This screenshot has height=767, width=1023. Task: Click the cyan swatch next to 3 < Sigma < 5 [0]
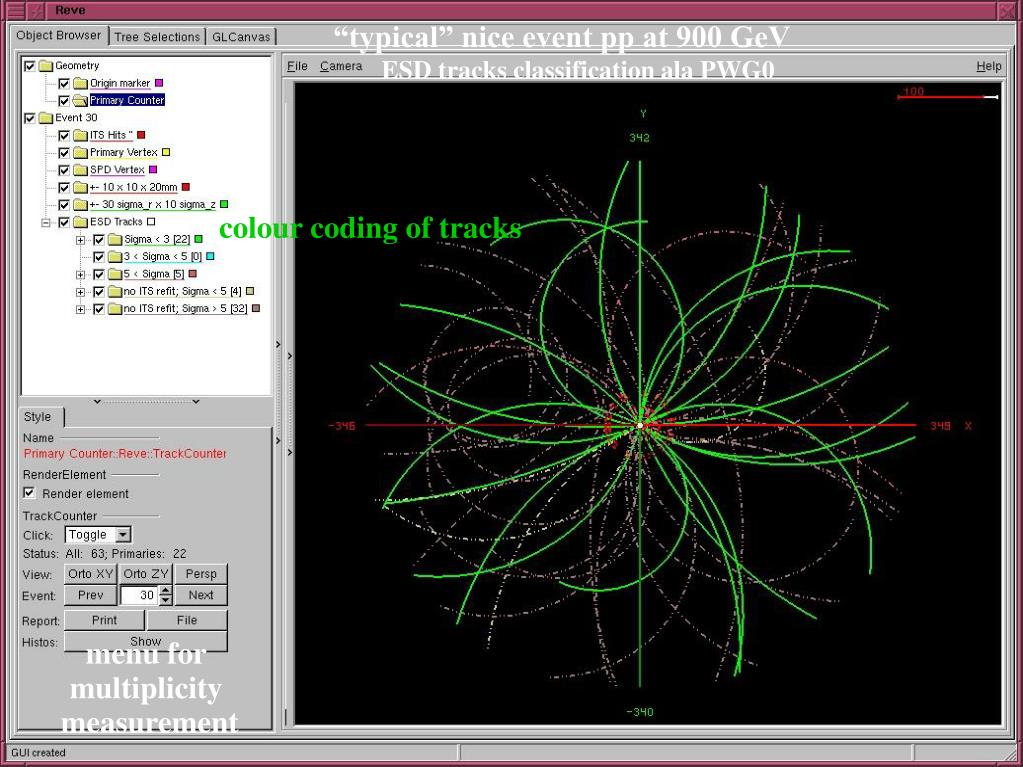[209, 256]
